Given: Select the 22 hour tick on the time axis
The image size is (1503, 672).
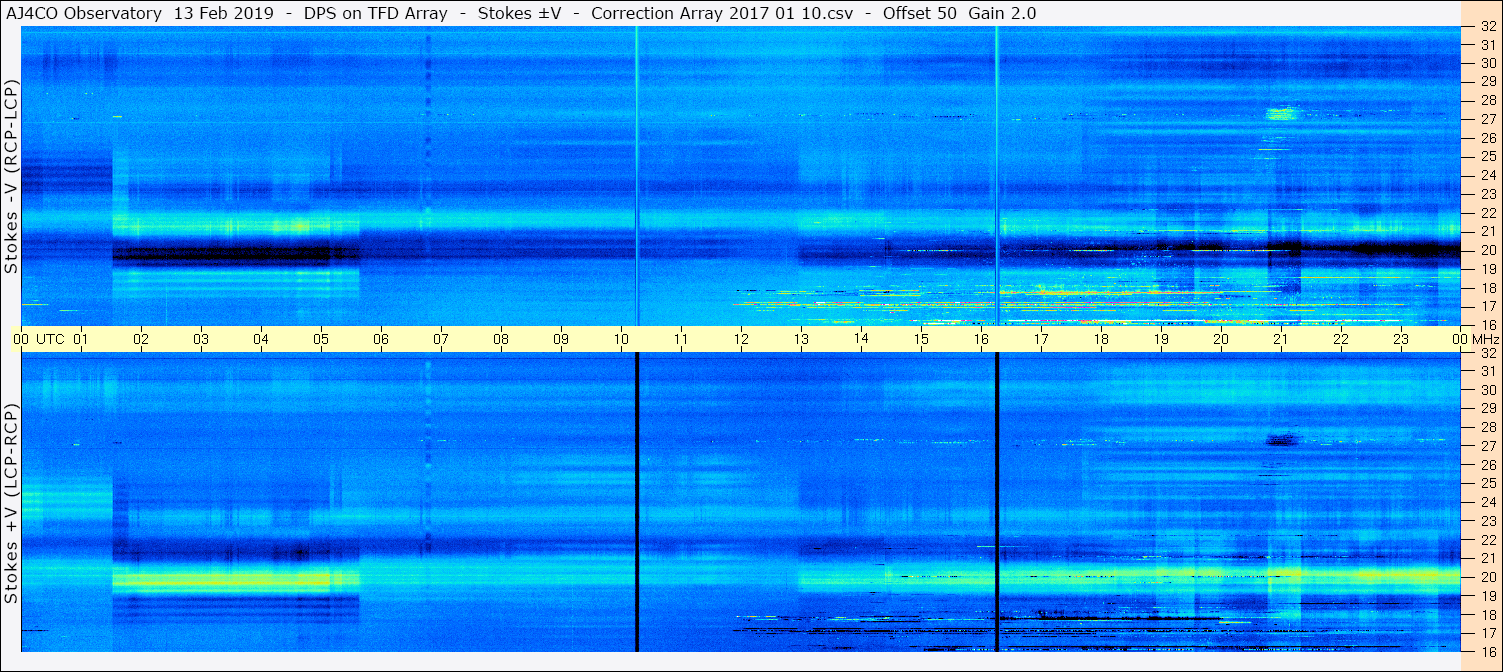Looking at the screenshot, I should click(x=1341, y=339).
